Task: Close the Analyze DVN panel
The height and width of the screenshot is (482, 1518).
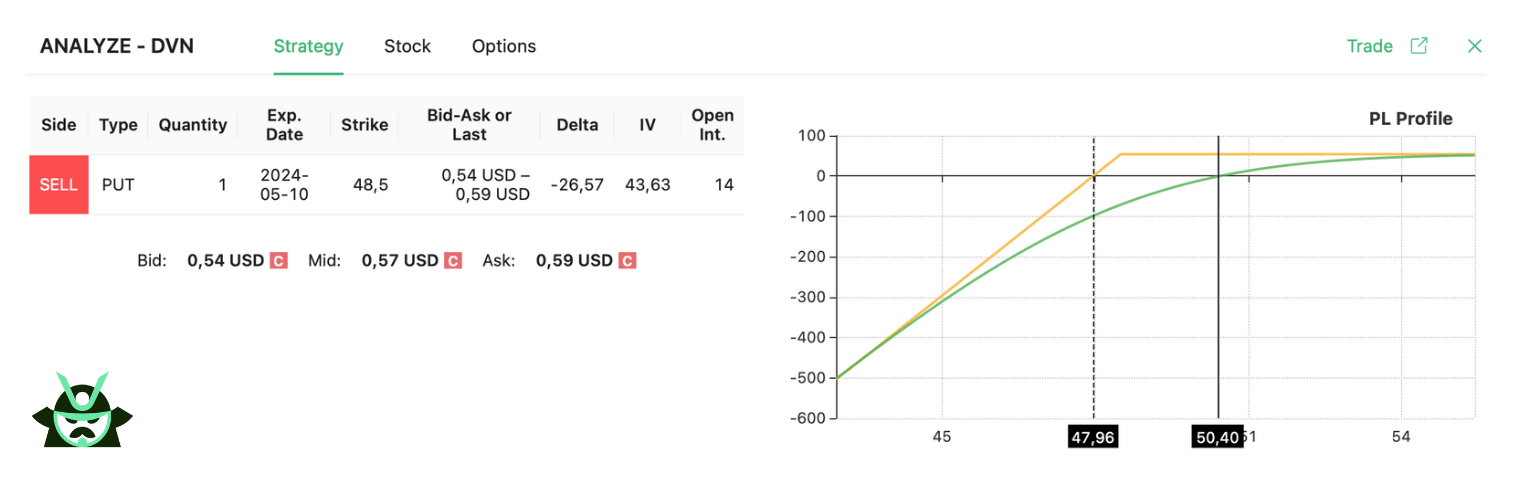Action: (x=1474, y=46)
